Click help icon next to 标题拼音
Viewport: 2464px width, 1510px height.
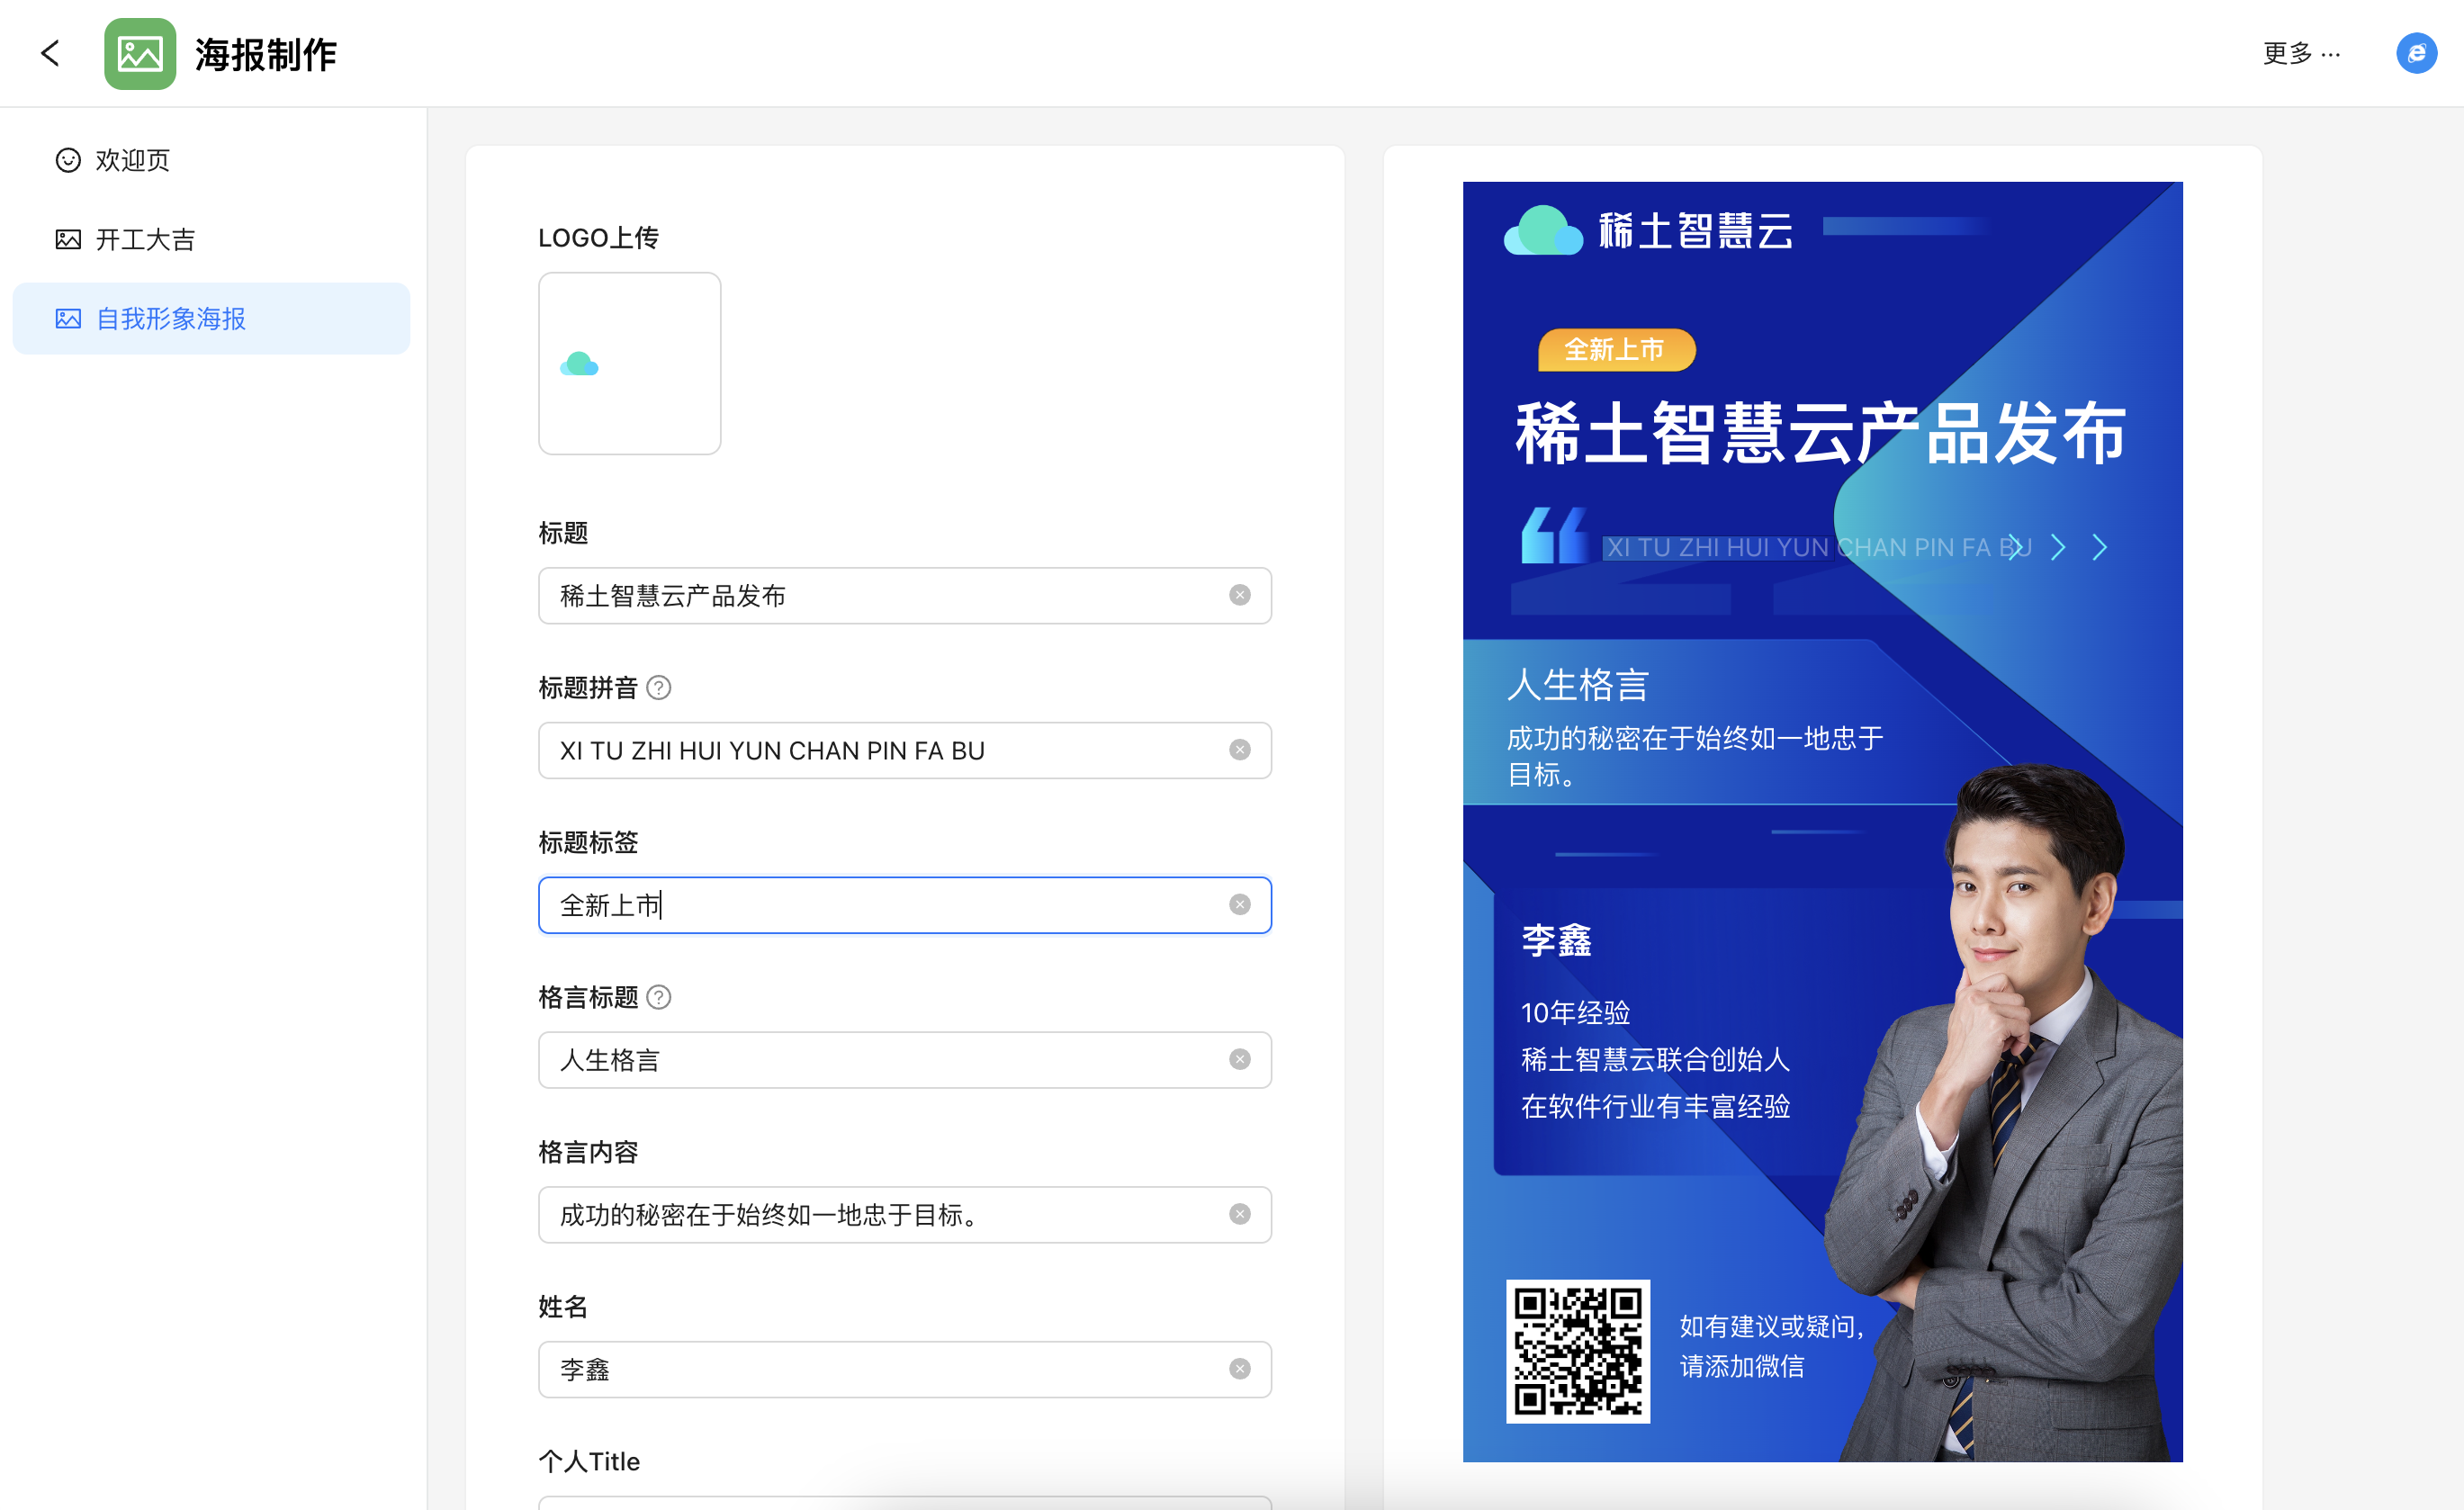click(x=658, y=688)
